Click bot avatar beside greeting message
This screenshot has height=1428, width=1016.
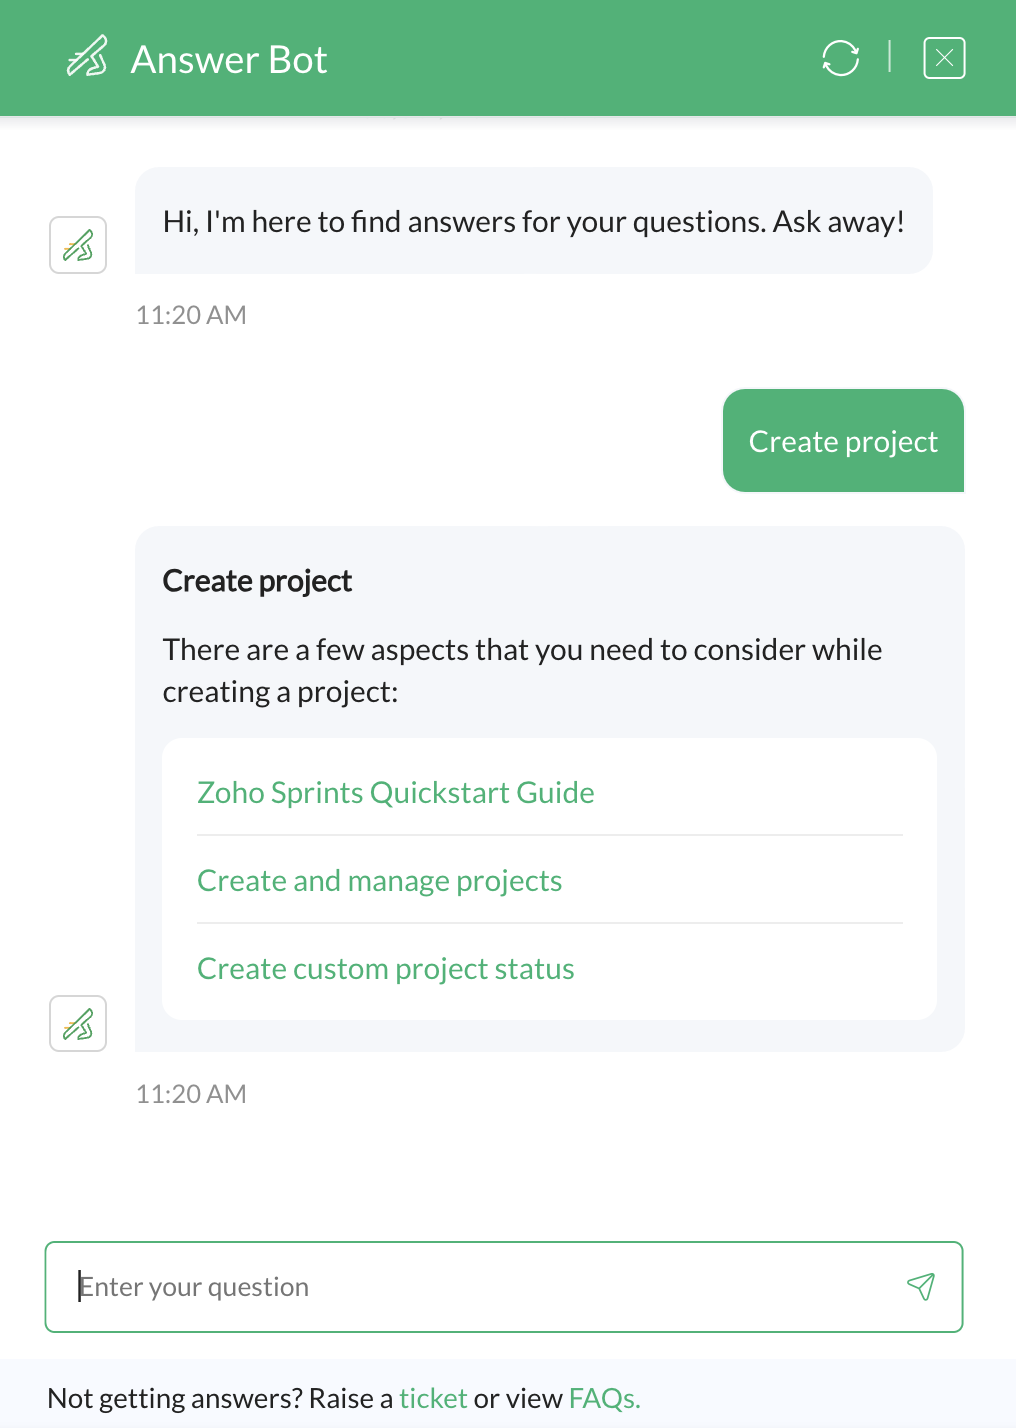78,245
